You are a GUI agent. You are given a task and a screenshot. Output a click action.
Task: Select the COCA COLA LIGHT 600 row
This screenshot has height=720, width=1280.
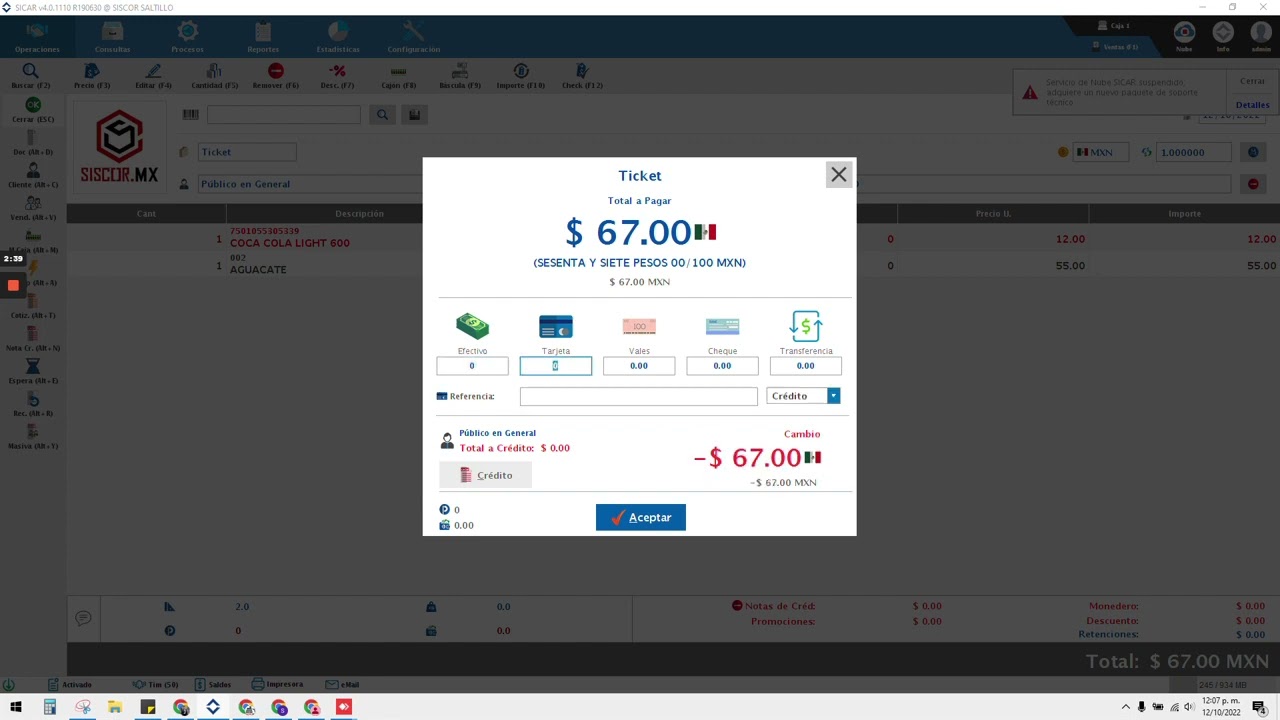click(673, 239)
